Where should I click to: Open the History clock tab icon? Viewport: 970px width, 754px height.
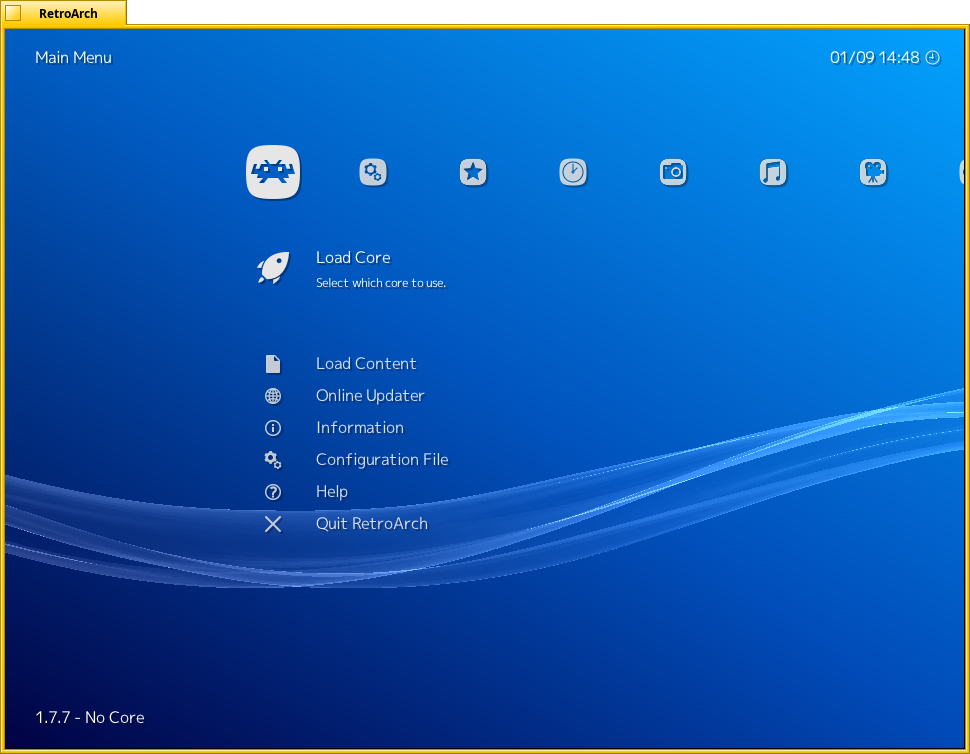coord(573,172)
